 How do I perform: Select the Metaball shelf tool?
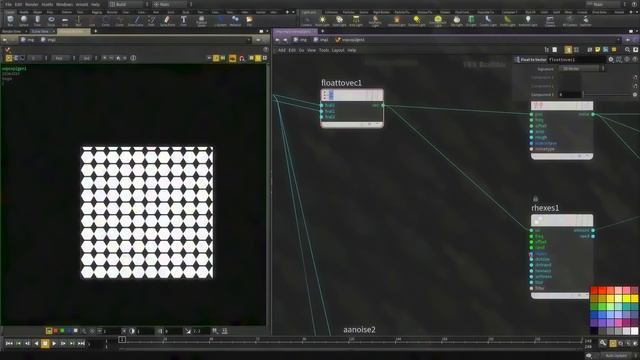point(235,20)
